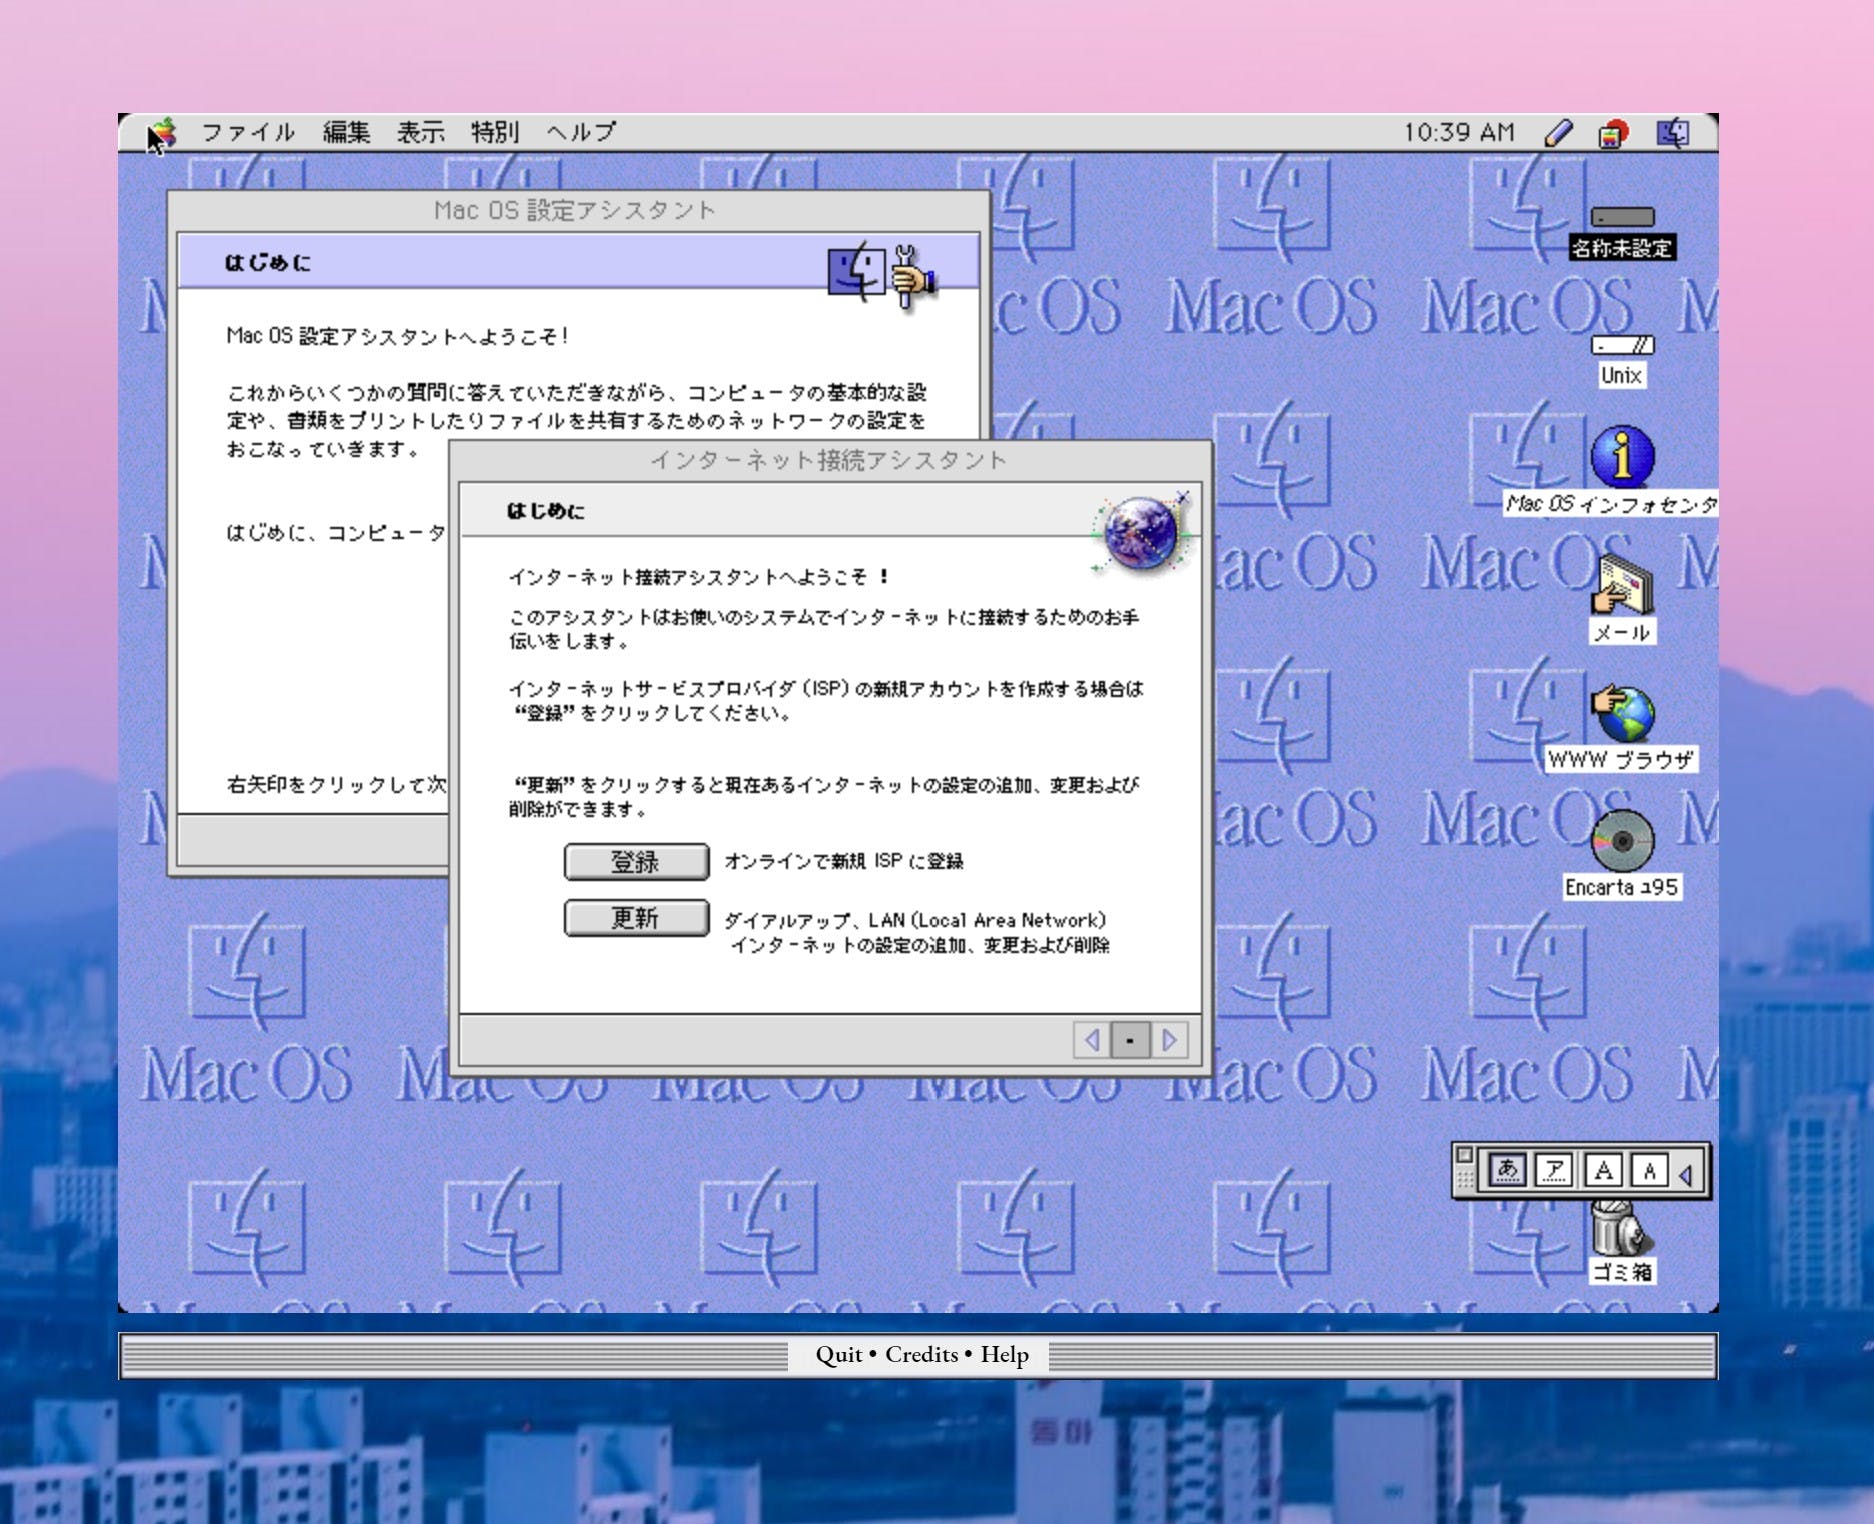This screenshot has width=1874, height=1524.
Task: Click the Mac OS 設定アシスタント title bar
Action: point(576,210)
